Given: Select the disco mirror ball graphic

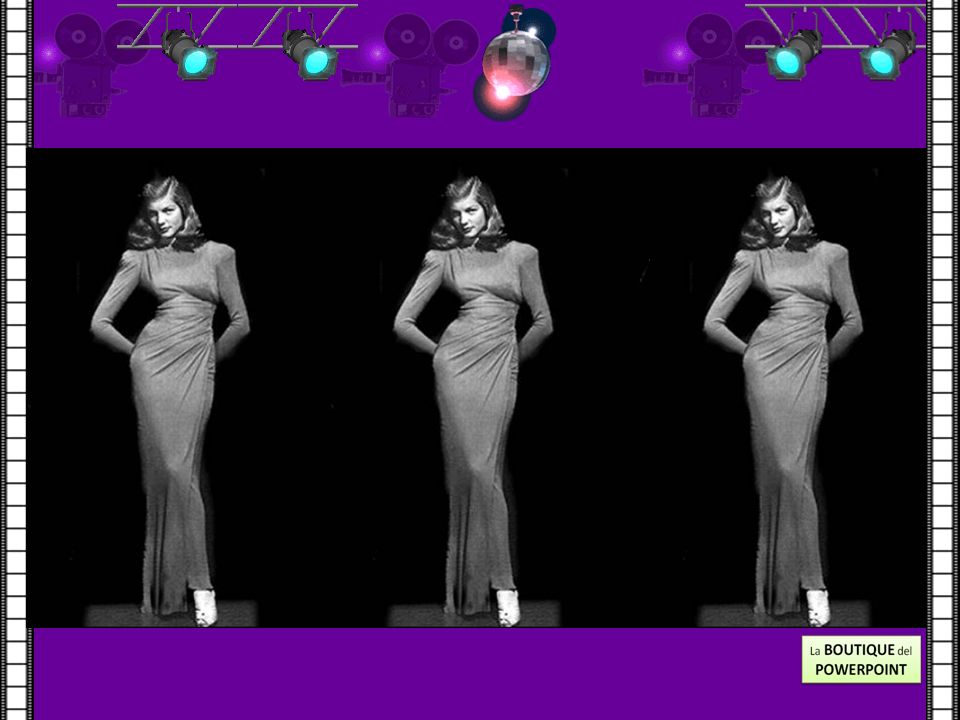Looking at the screenshot, I should point(515,62).
